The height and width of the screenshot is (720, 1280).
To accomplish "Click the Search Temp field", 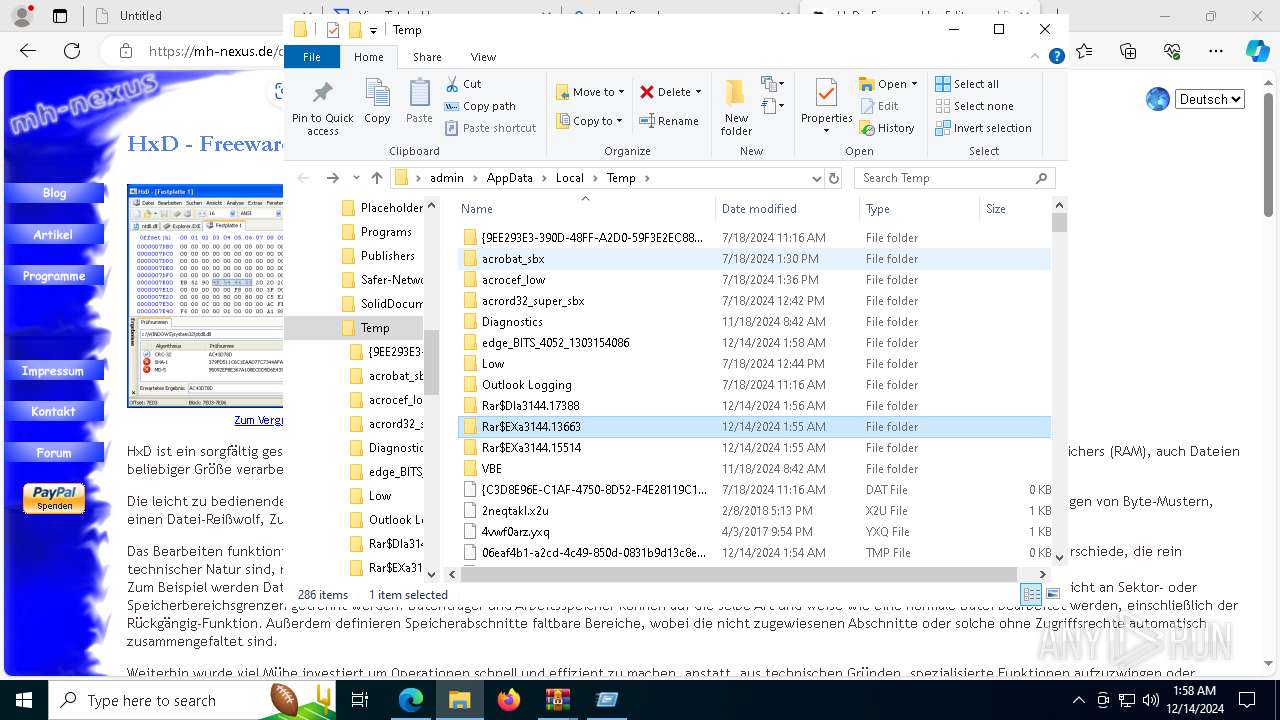I will point(955,178).
